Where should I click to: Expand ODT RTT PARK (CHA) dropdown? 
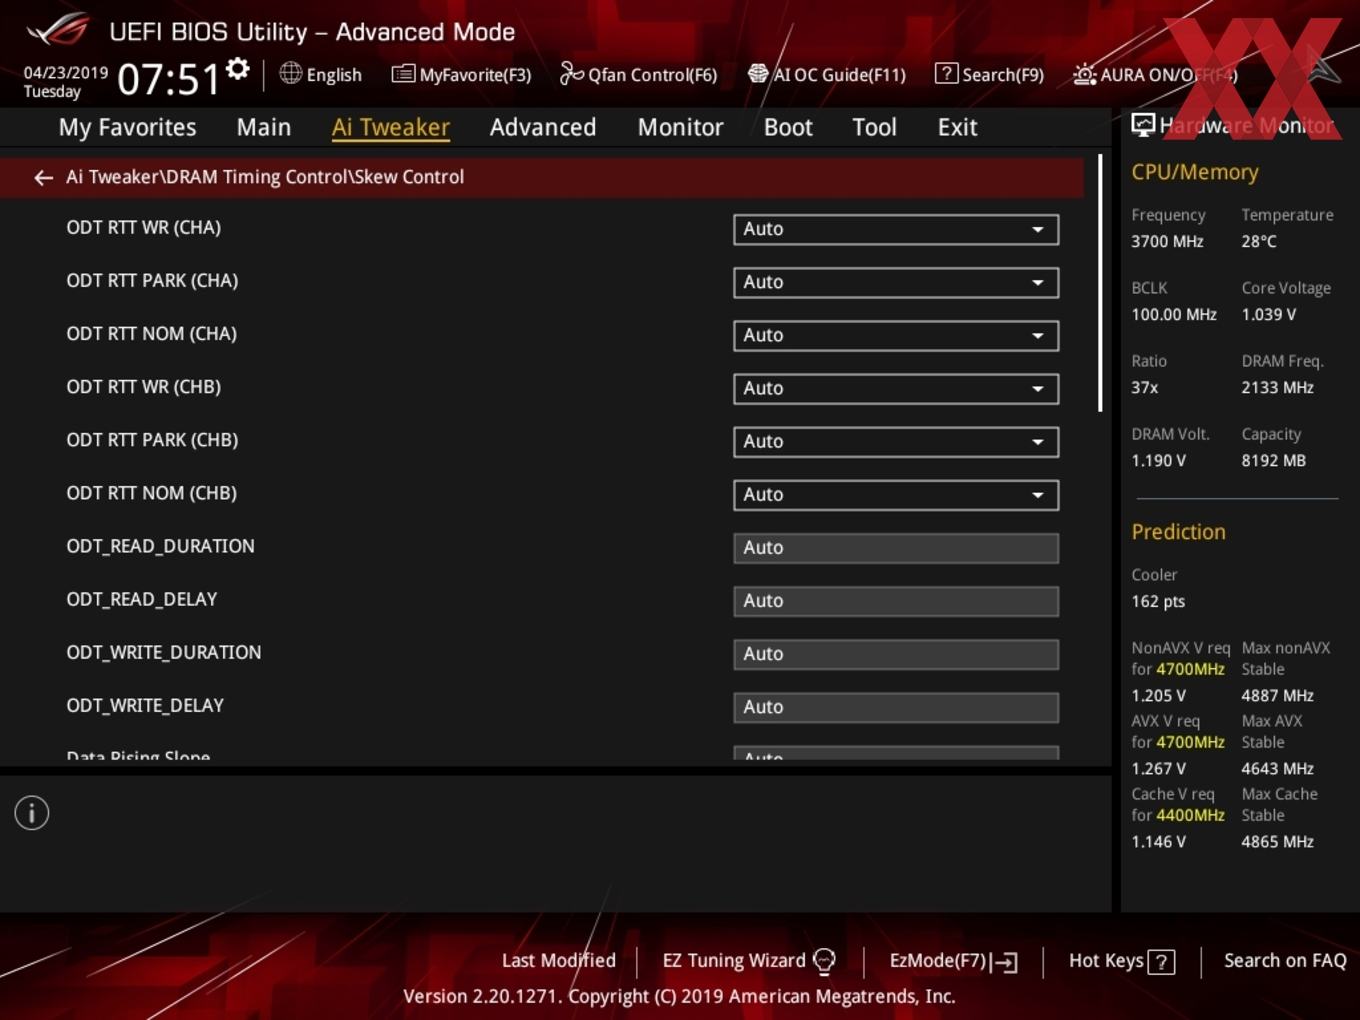click(896, 282)
